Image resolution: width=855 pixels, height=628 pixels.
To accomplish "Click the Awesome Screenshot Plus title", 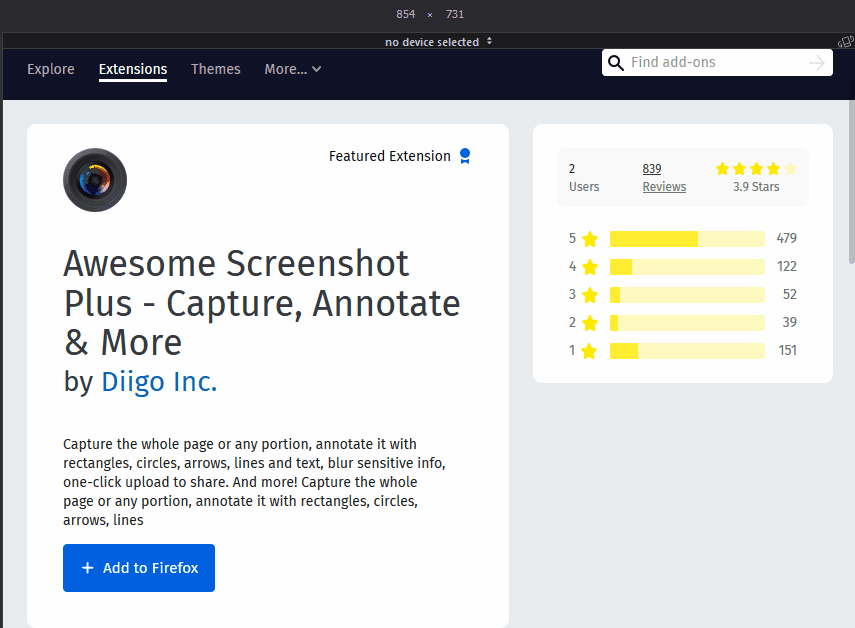I will pyautogui.click(x=262, y=303).
